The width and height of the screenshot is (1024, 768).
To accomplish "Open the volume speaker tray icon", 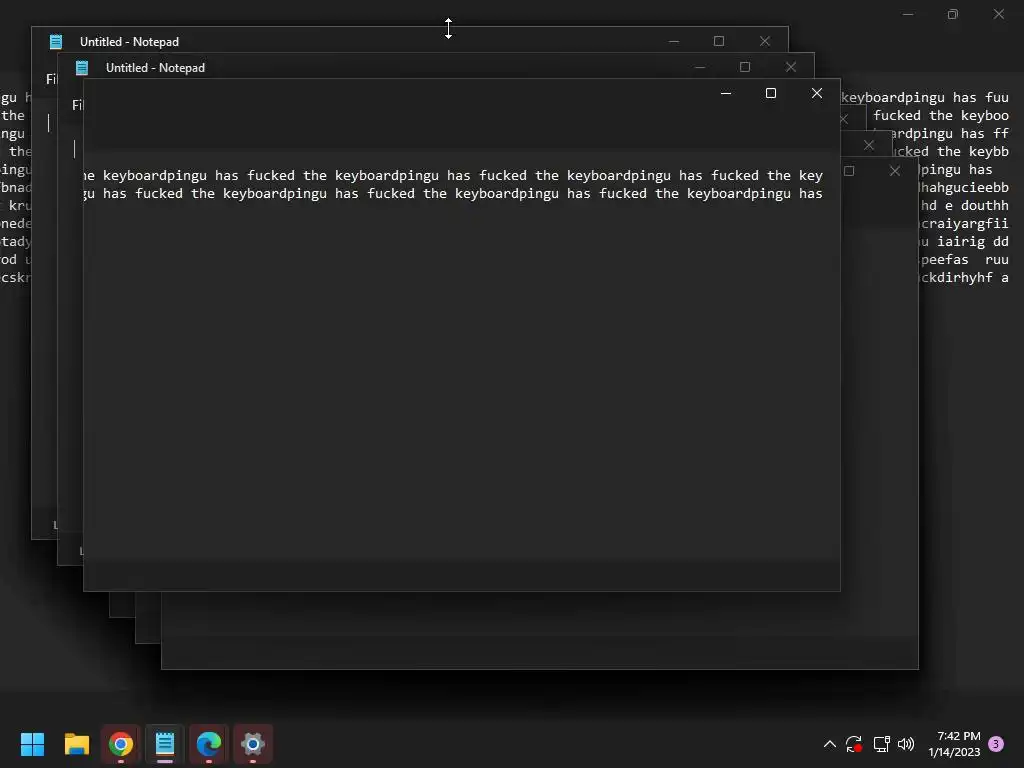I will pyautogui.click(x=906, y=744).
